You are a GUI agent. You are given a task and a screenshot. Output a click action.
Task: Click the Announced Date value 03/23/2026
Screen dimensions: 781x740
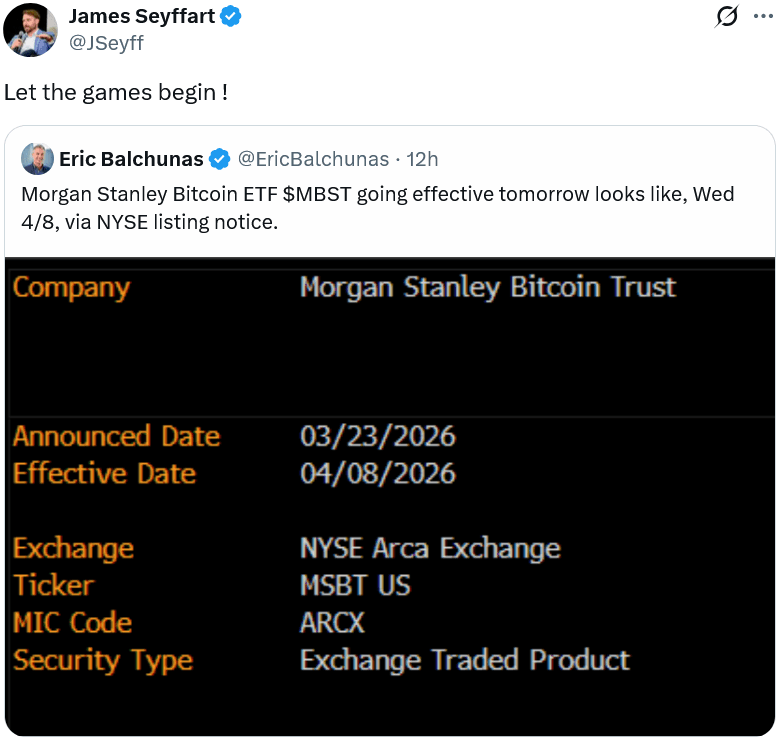click(377, 436)
